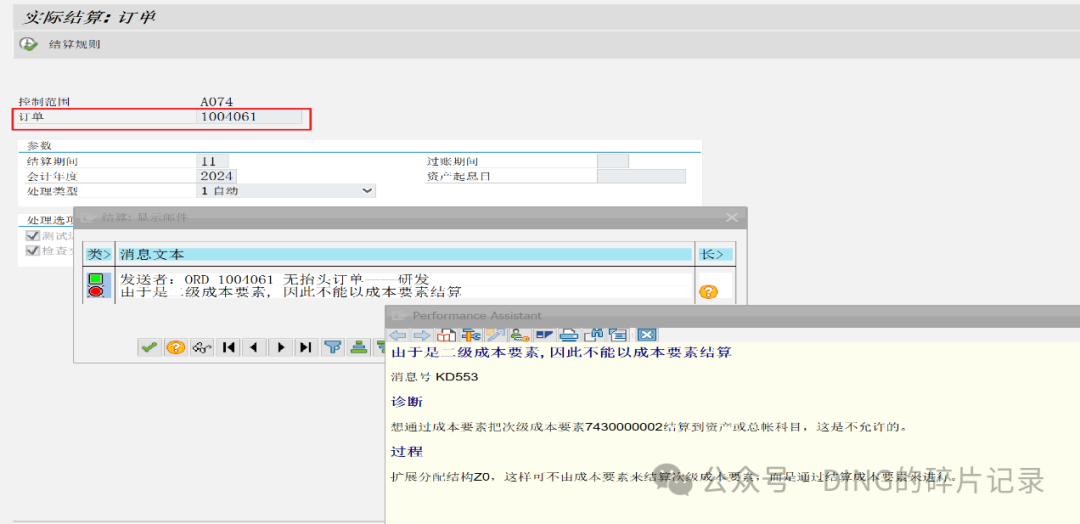Click the message number text KD553
Image resolution: width=1080 pixels, height=524 pixels.
pyautogui.click(x=457, y=377)
